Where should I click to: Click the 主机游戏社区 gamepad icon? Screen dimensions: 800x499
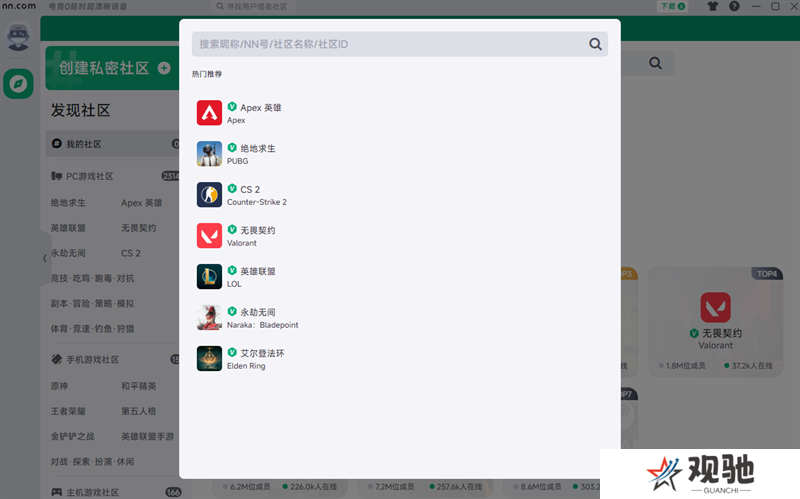pyautogui.click(x=57, y=492)
